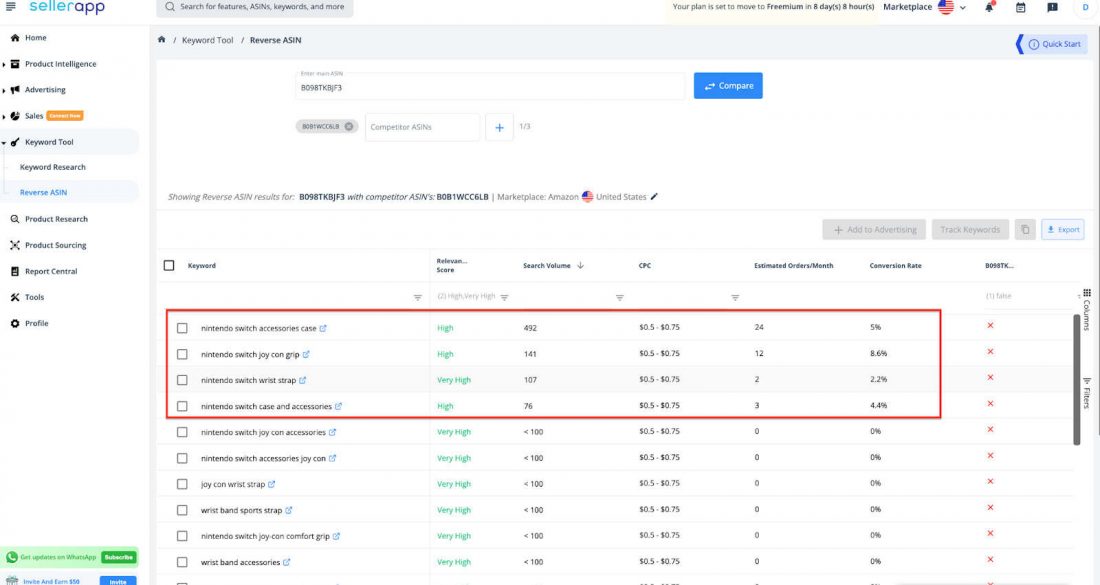
Task: Open the calendar icon in header
Action: pyautogui.click(x=1021, y=7)
